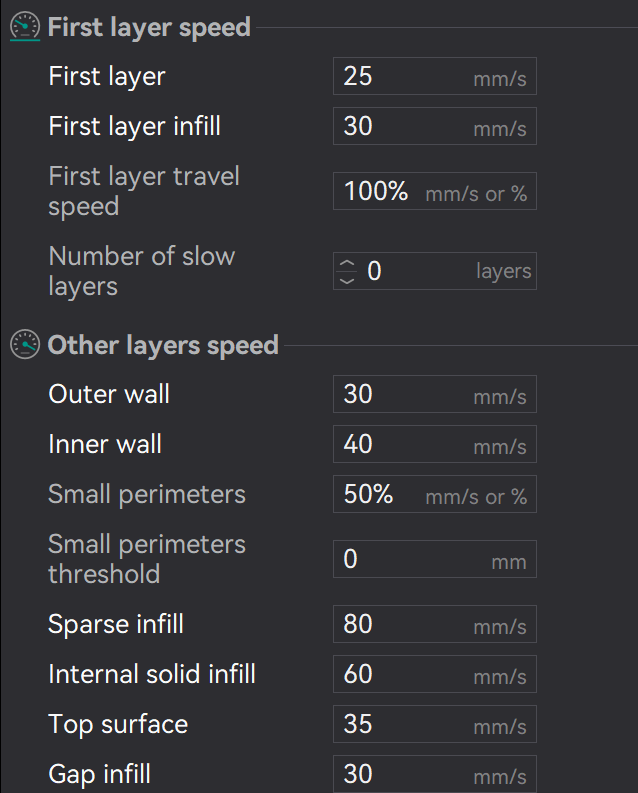Image resolution: width=638 pixels, height=793 pixels.
Task: Click the Other layers speed section header
Action: [x=163, y=345]
